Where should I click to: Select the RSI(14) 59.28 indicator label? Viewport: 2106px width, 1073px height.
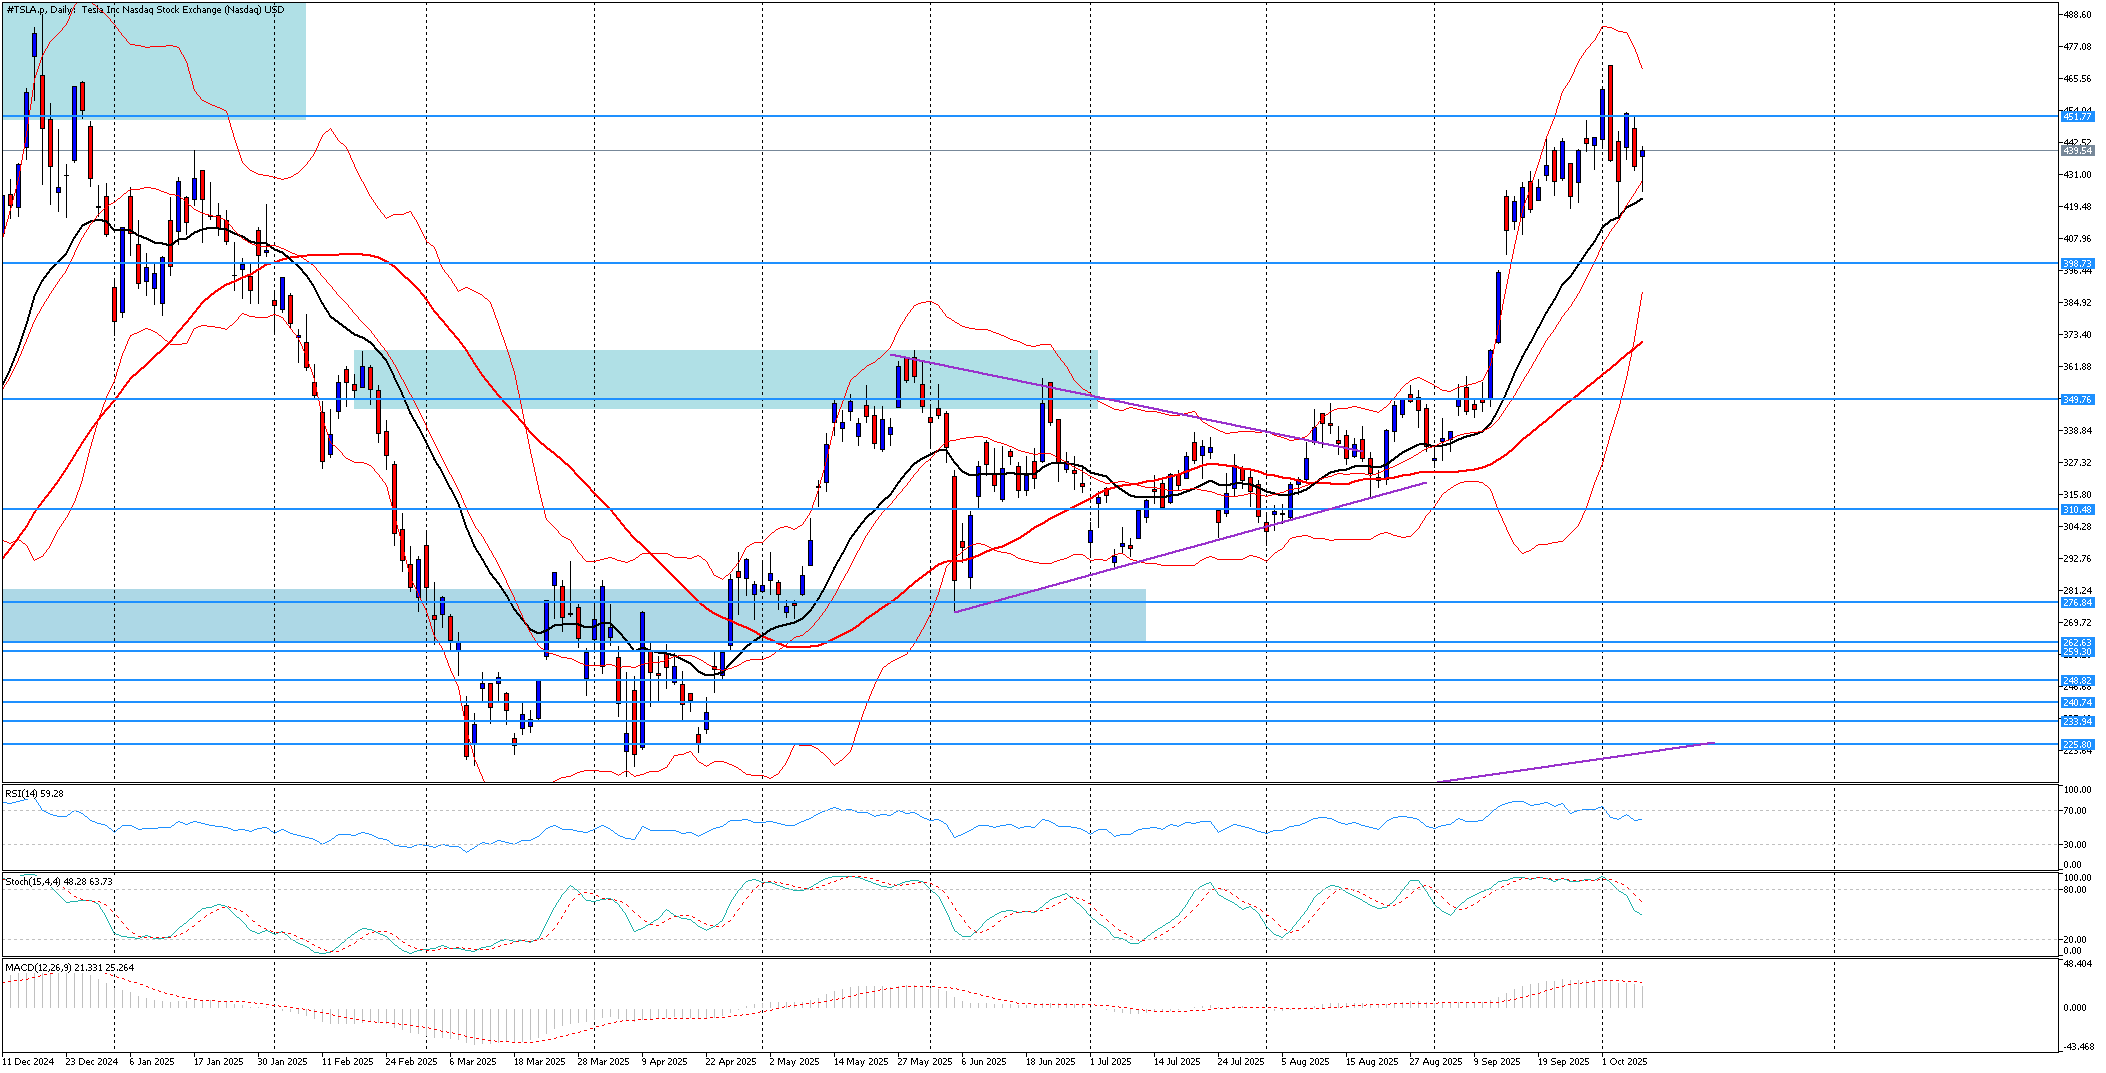click(x=34, y=794)
